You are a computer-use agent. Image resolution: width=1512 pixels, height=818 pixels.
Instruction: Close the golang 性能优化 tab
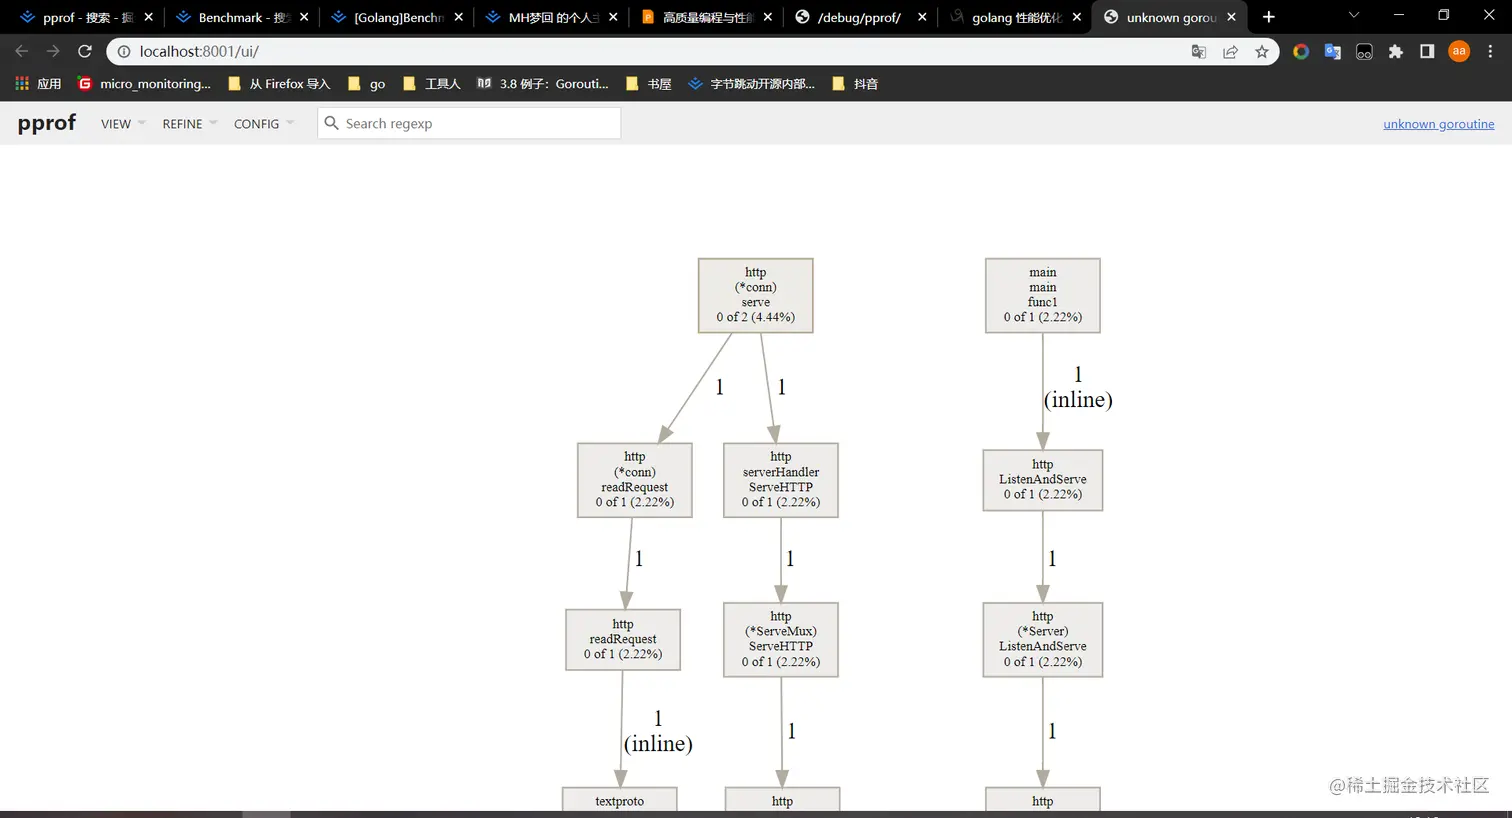1077,17
